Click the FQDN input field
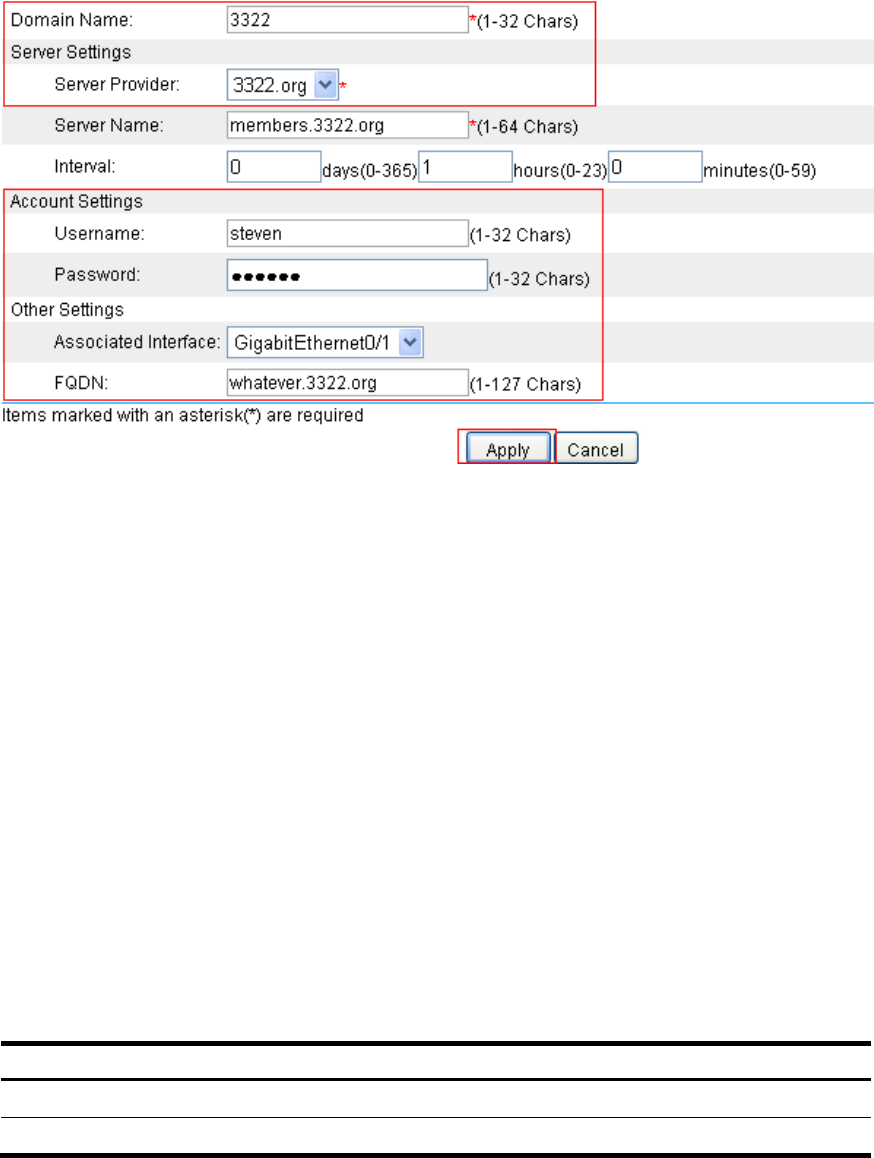Viewport: 874px width, 1158px height. [347, 383]
